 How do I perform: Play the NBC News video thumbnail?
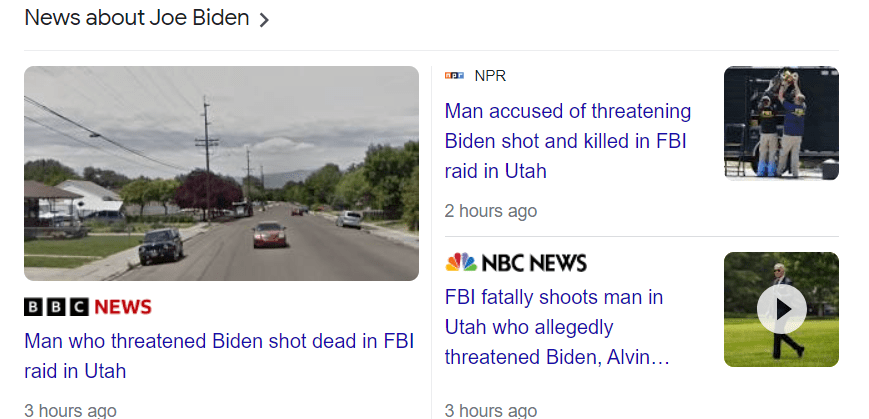coord(781,309)
